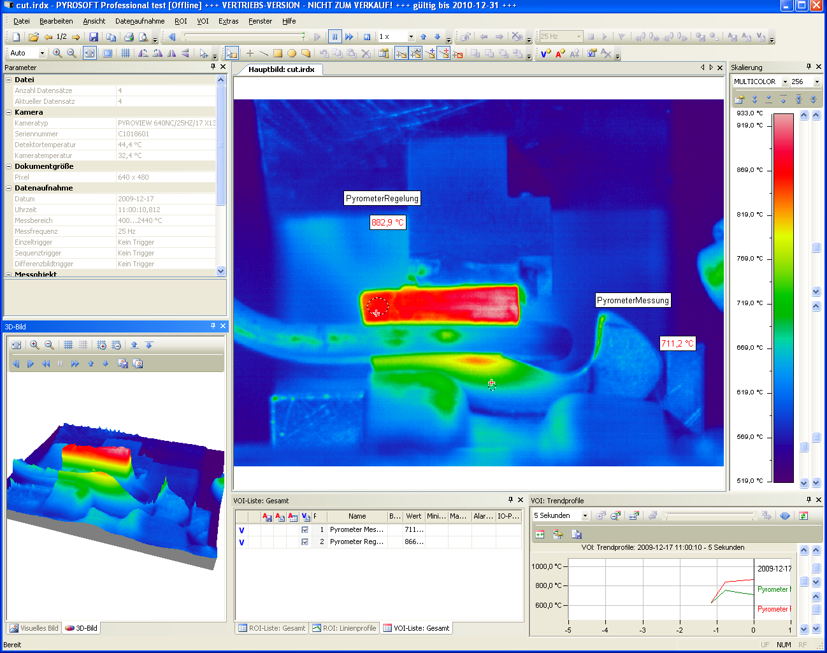Zoom out in the 3D-Bild panel
Image resolution: width=827 pixels, height=653 pixels.
click(47, 345)
